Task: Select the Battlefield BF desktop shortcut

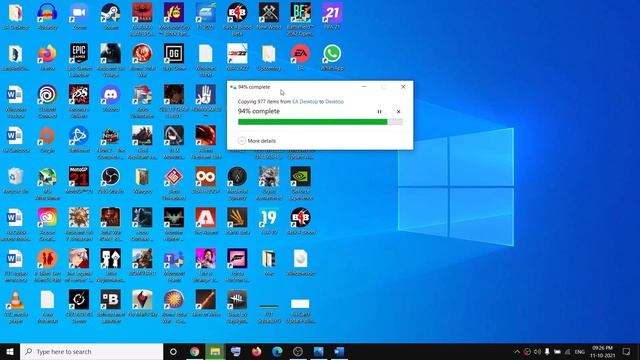Action: 300,19
